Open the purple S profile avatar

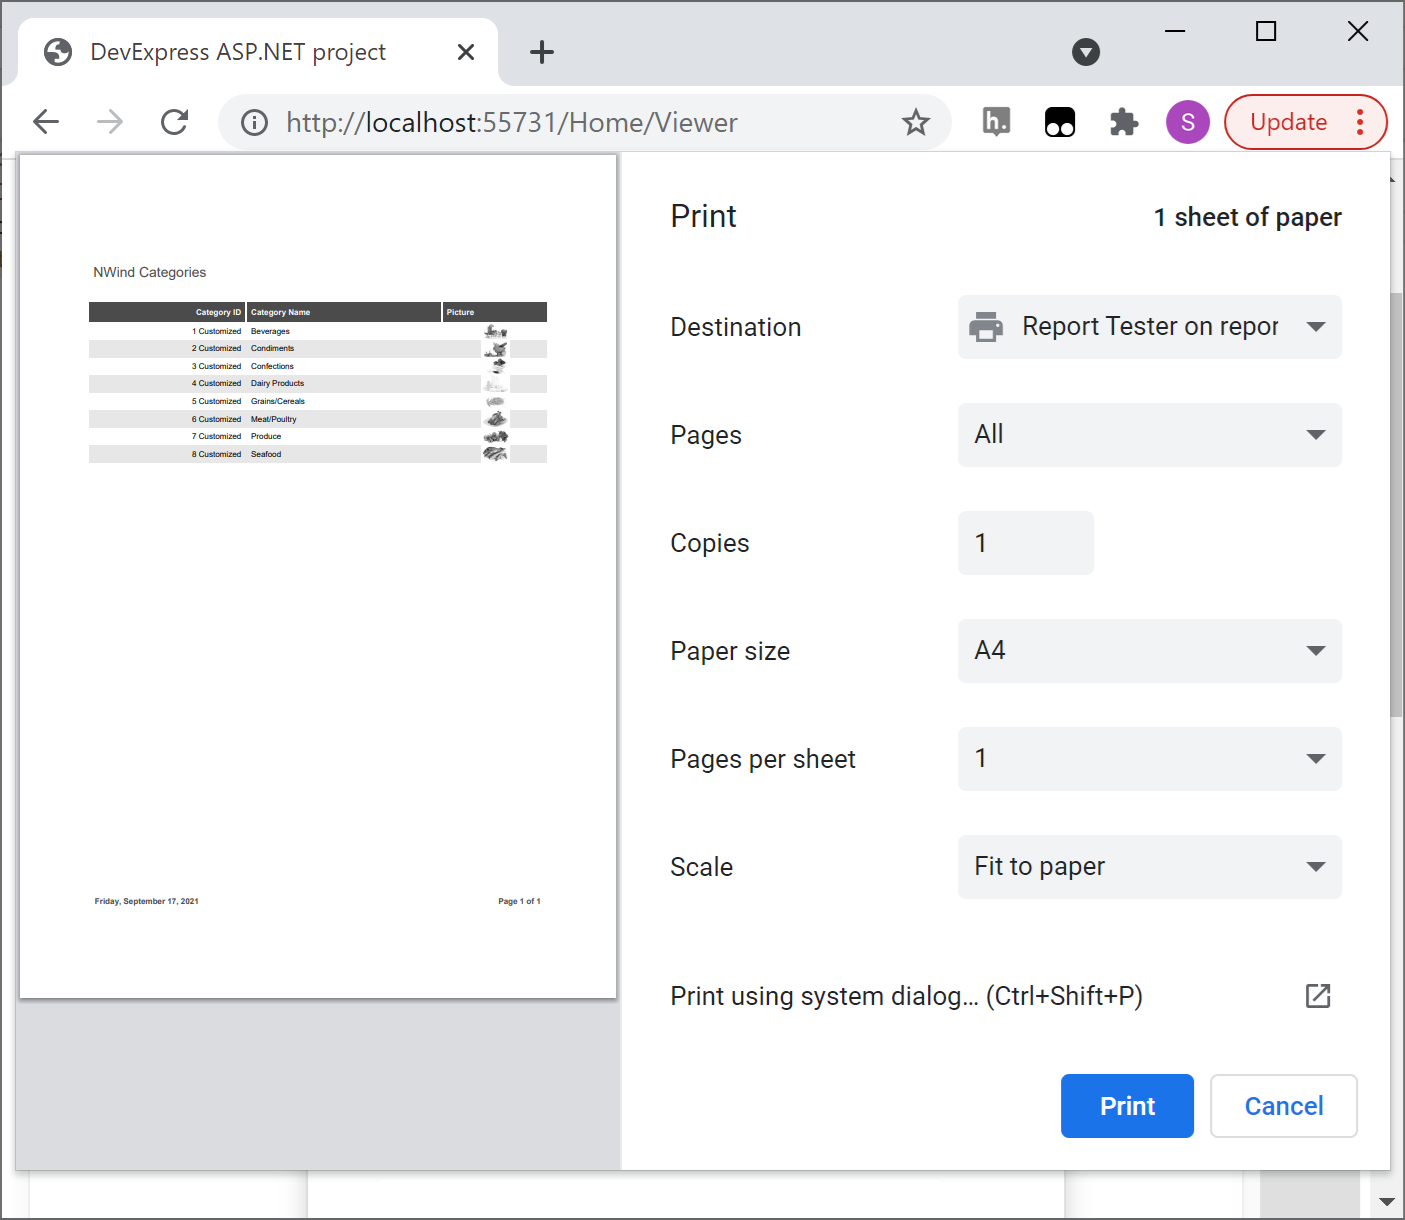[x=1187, y=122]
